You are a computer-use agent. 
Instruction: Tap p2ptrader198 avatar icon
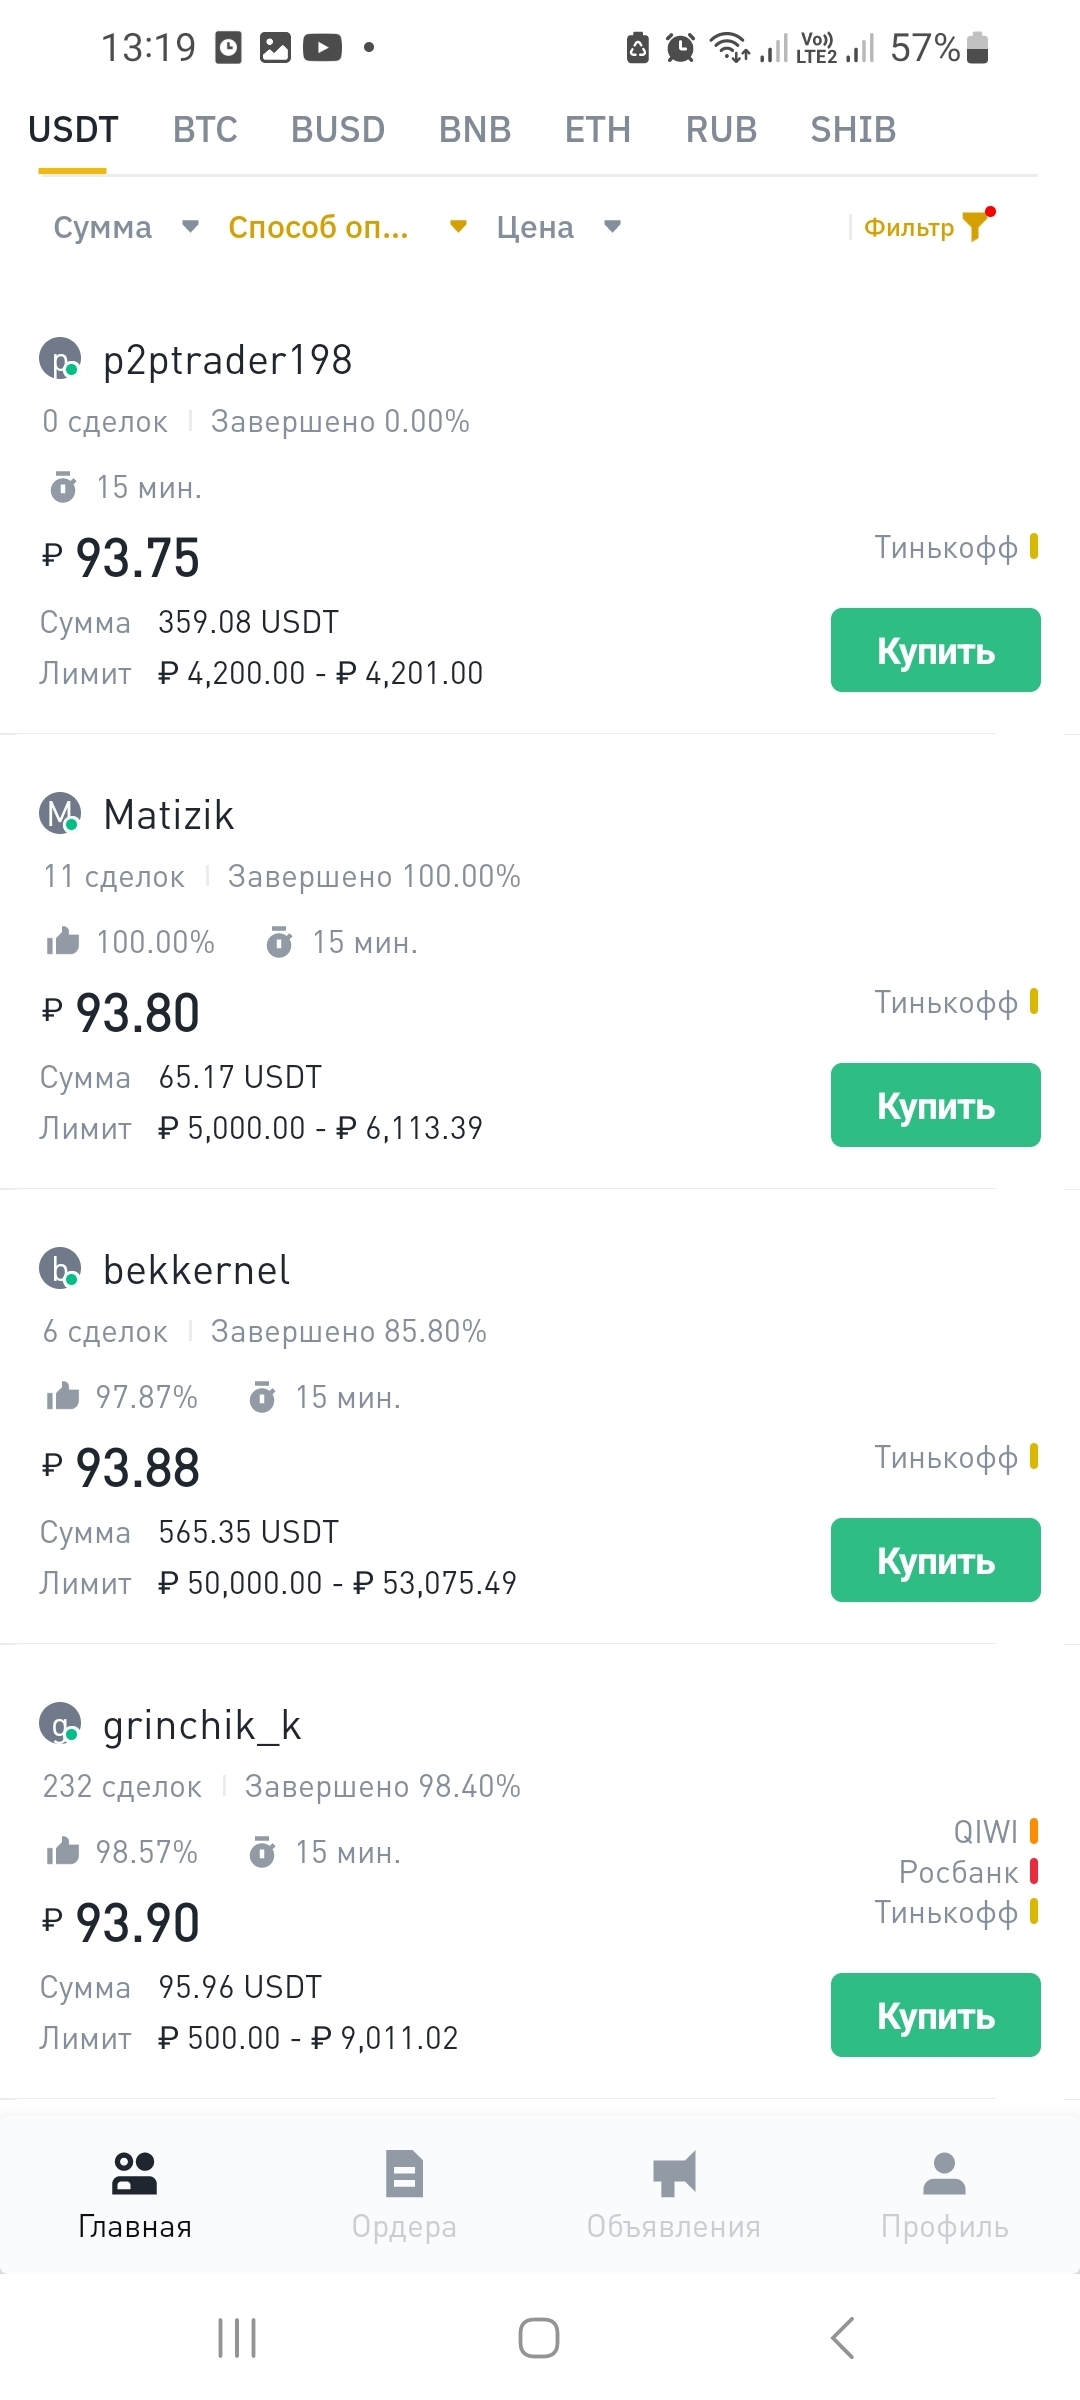60,359
